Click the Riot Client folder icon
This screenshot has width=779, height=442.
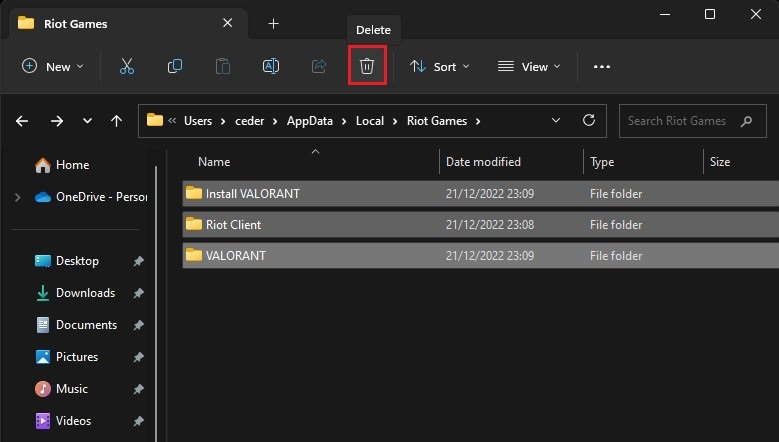[194, 224]
